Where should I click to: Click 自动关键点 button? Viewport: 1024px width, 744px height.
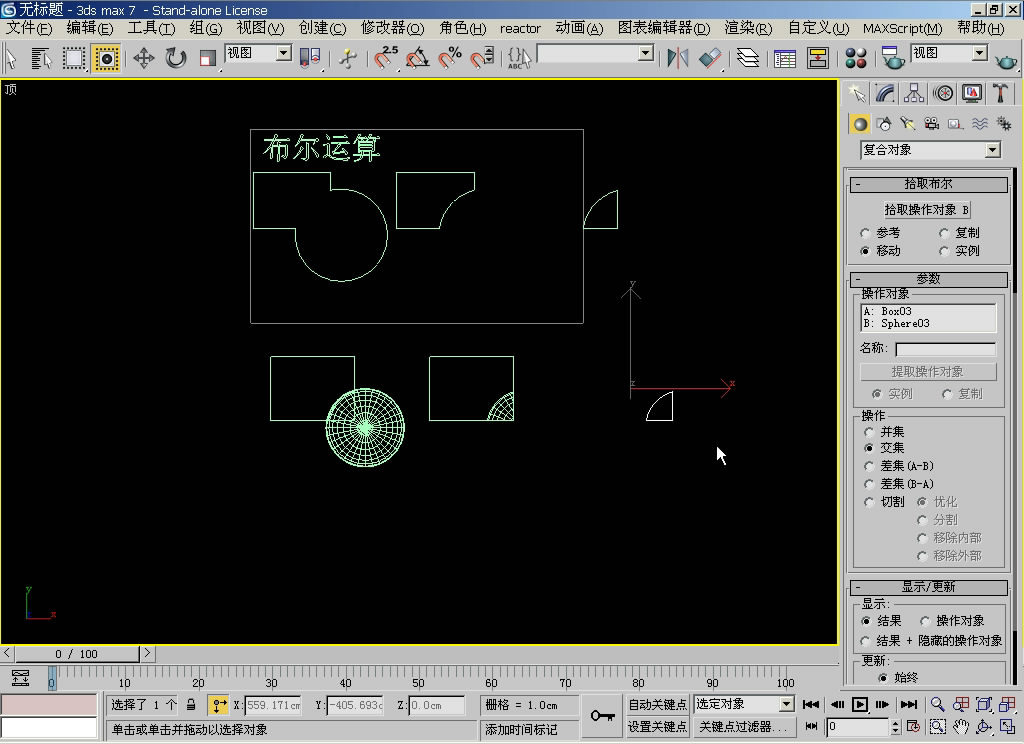pos(657,704)
